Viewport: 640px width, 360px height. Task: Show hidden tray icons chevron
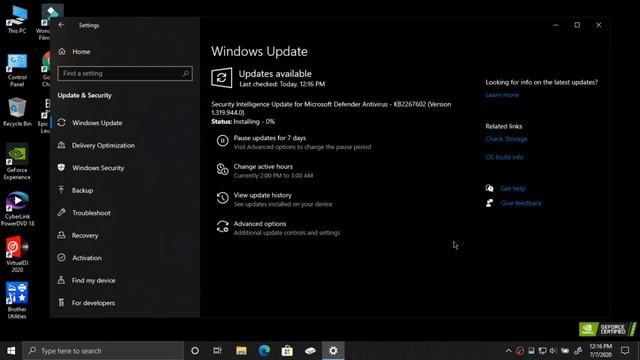pyautogui.click(x=508, y=351)
